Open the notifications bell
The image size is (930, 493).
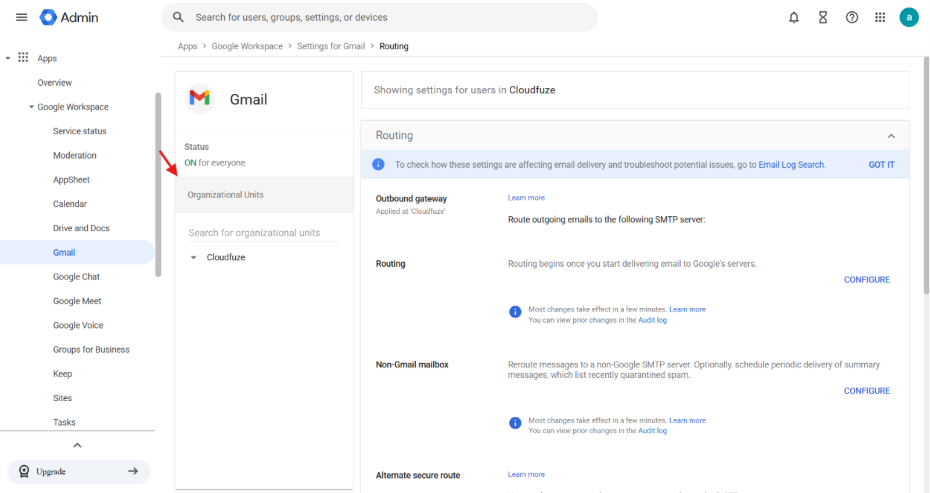(794, 17)
